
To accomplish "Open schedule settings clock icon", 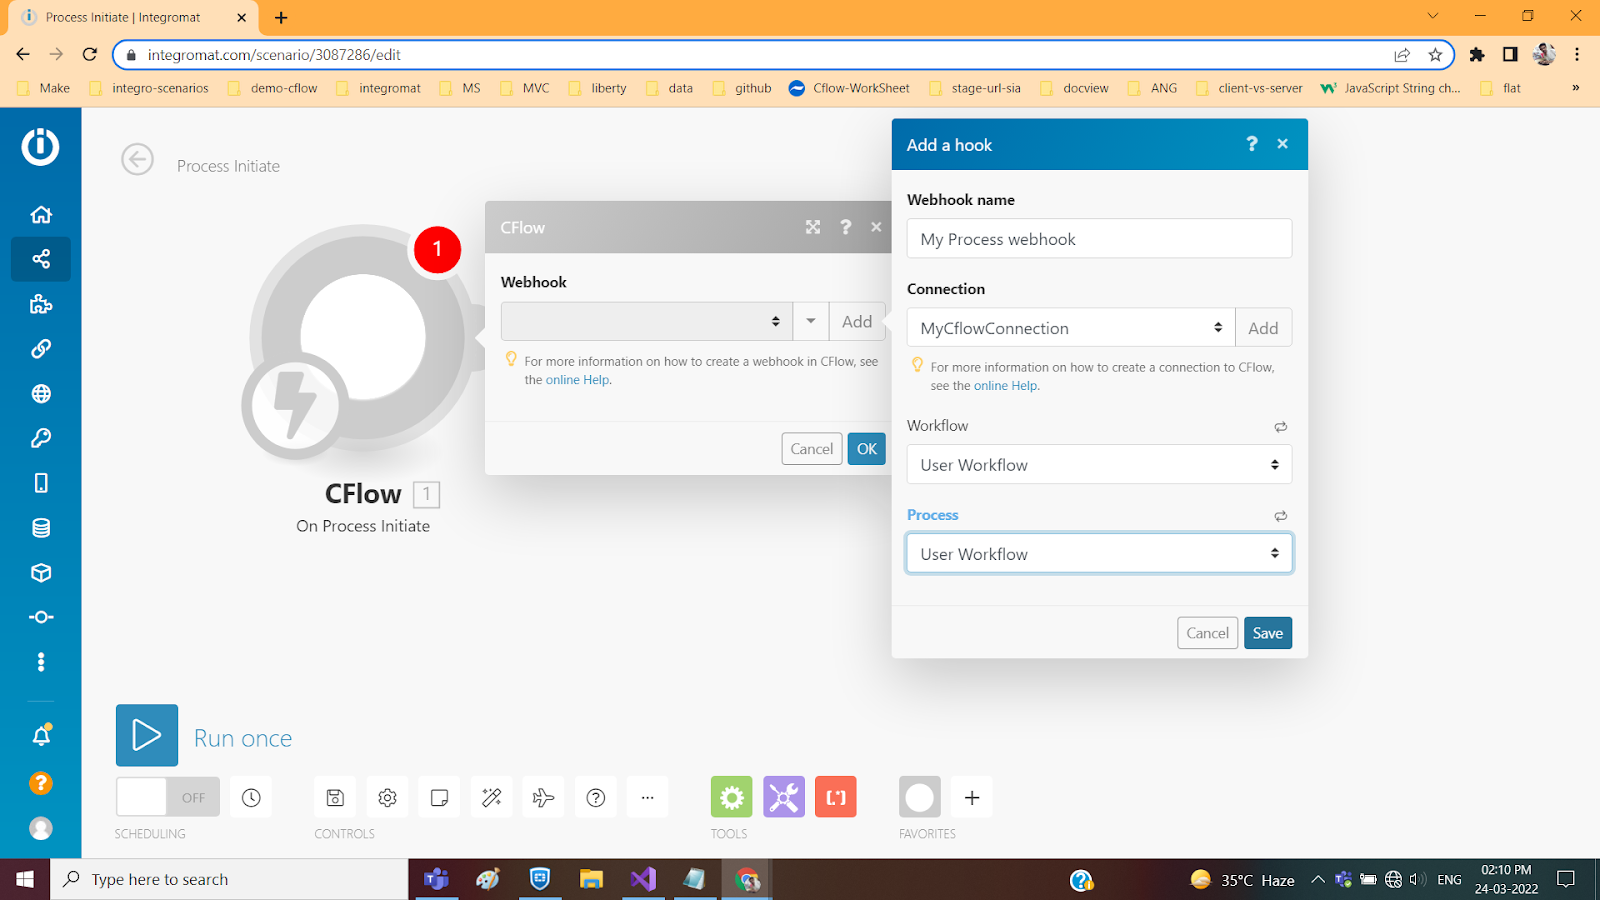I will point(251,797).
